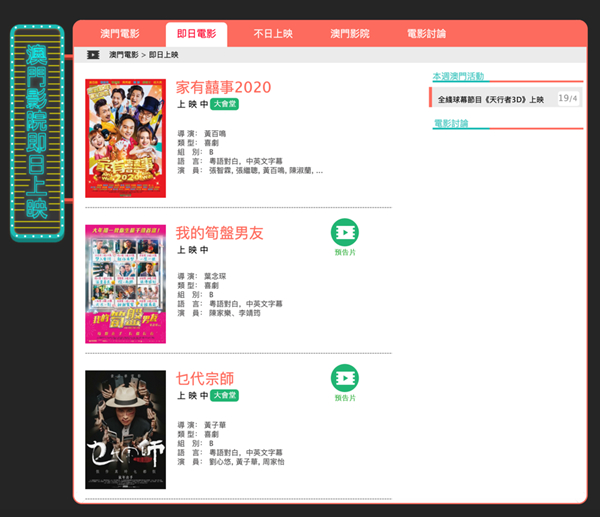
Task: Select the 即日電影 tab
Action: click(x=196, y=34)
